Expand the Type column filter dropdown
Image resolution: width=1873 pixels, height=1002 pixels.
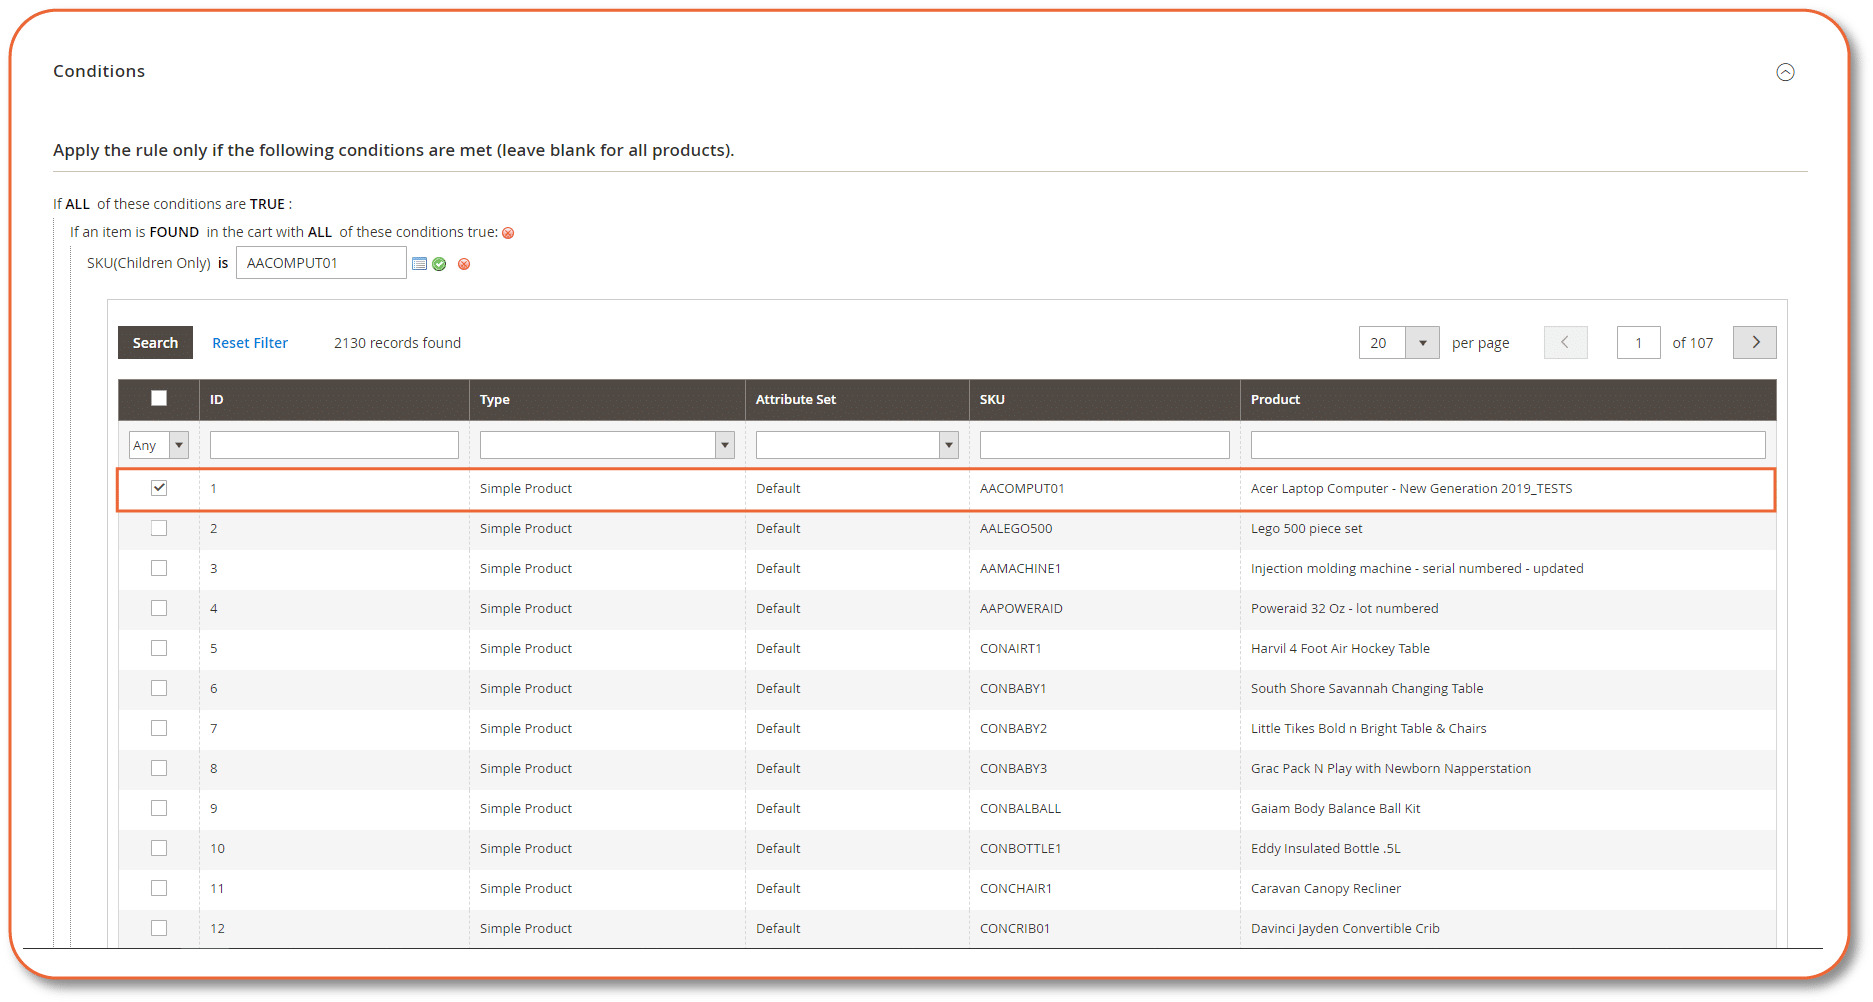tap(724, 444)
